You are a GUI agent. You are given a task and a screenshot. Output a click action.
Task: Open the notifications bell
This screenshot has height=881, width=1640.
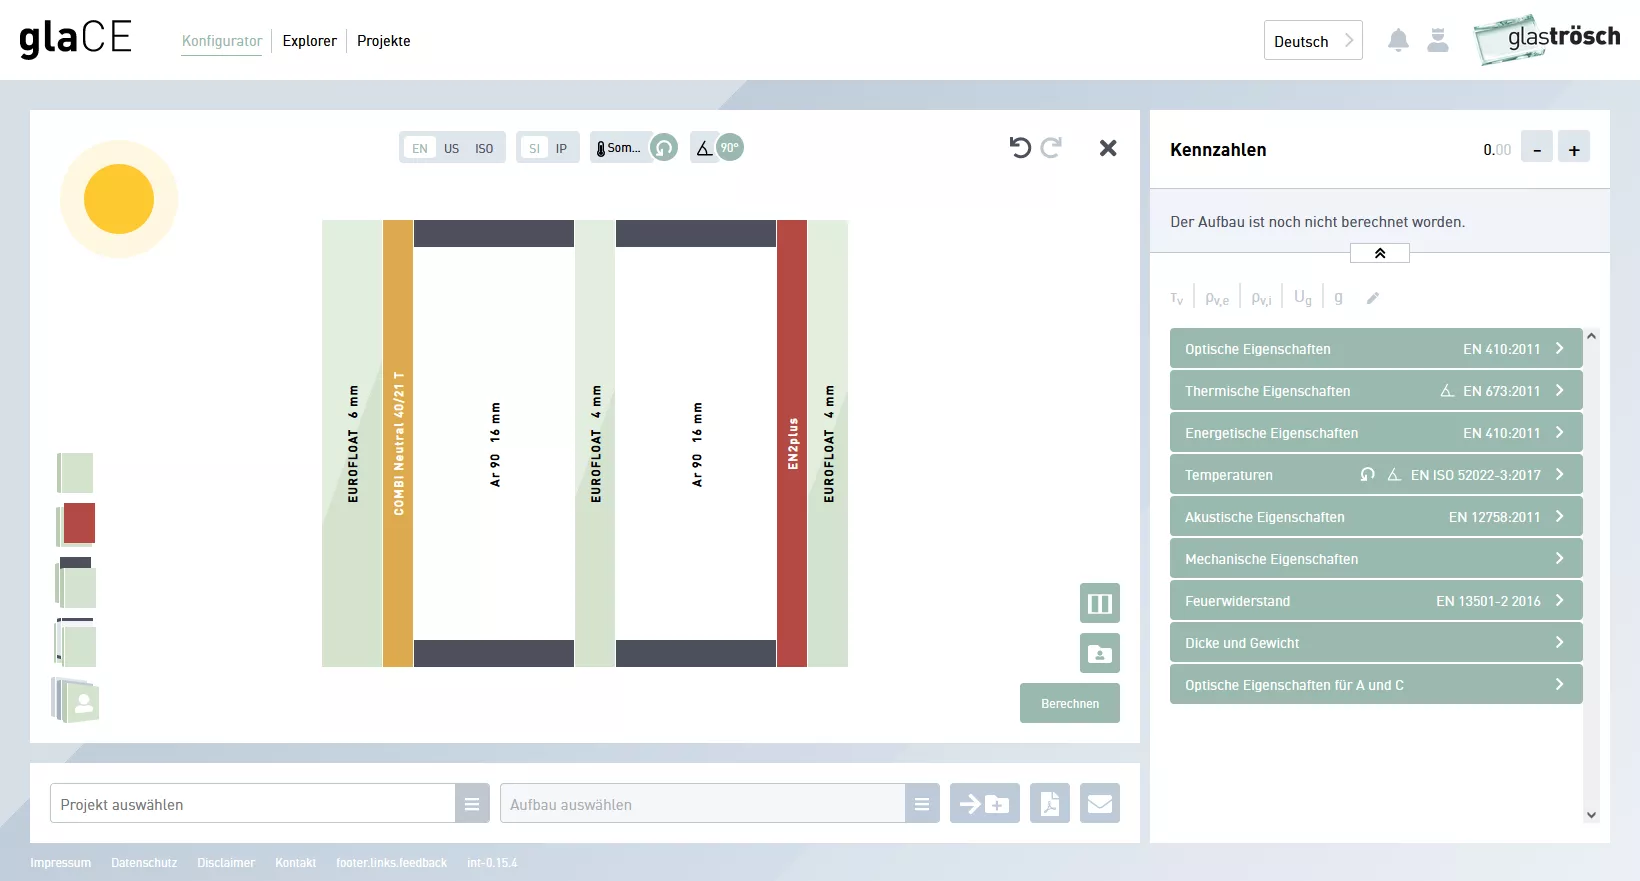(x=1398, y=40)
